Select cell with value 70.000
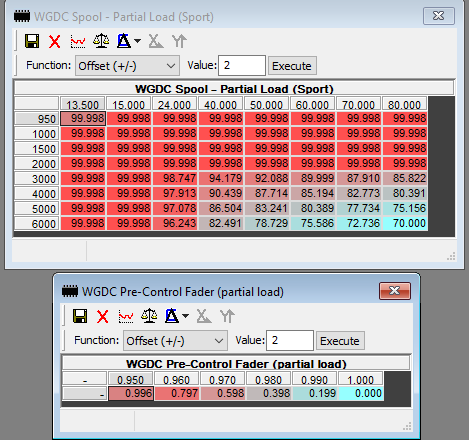 coord(405,223)
